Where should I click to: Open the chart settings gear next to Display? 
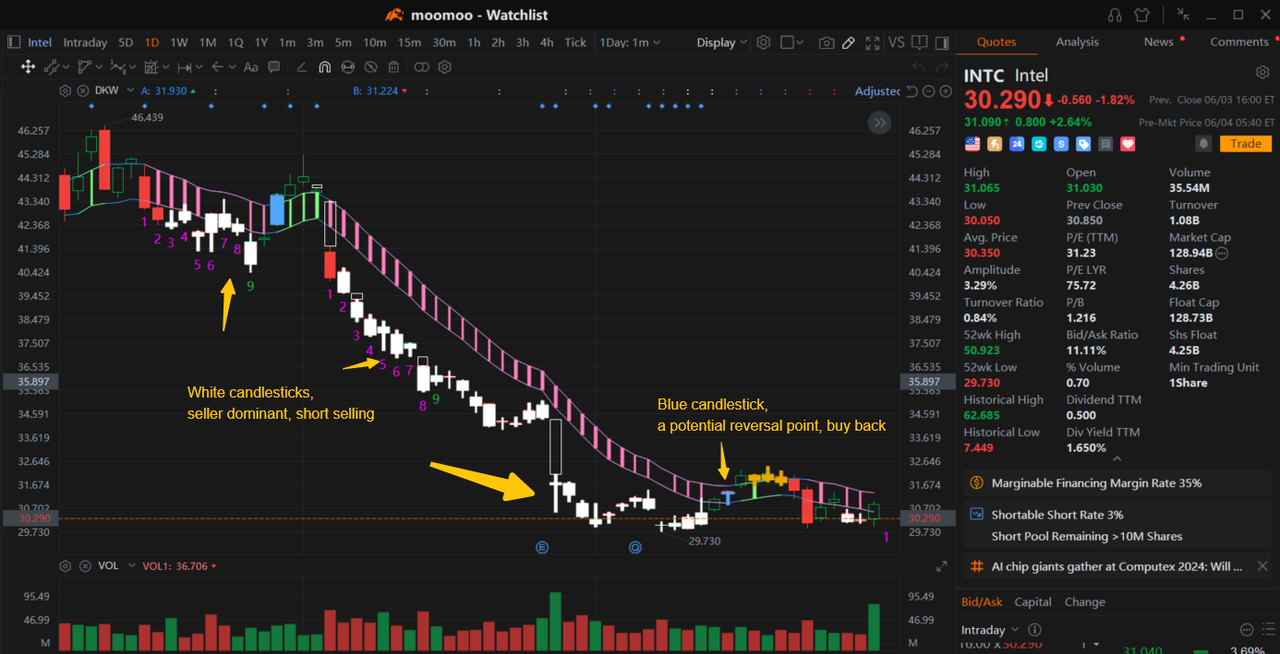[x=764, y=43]
